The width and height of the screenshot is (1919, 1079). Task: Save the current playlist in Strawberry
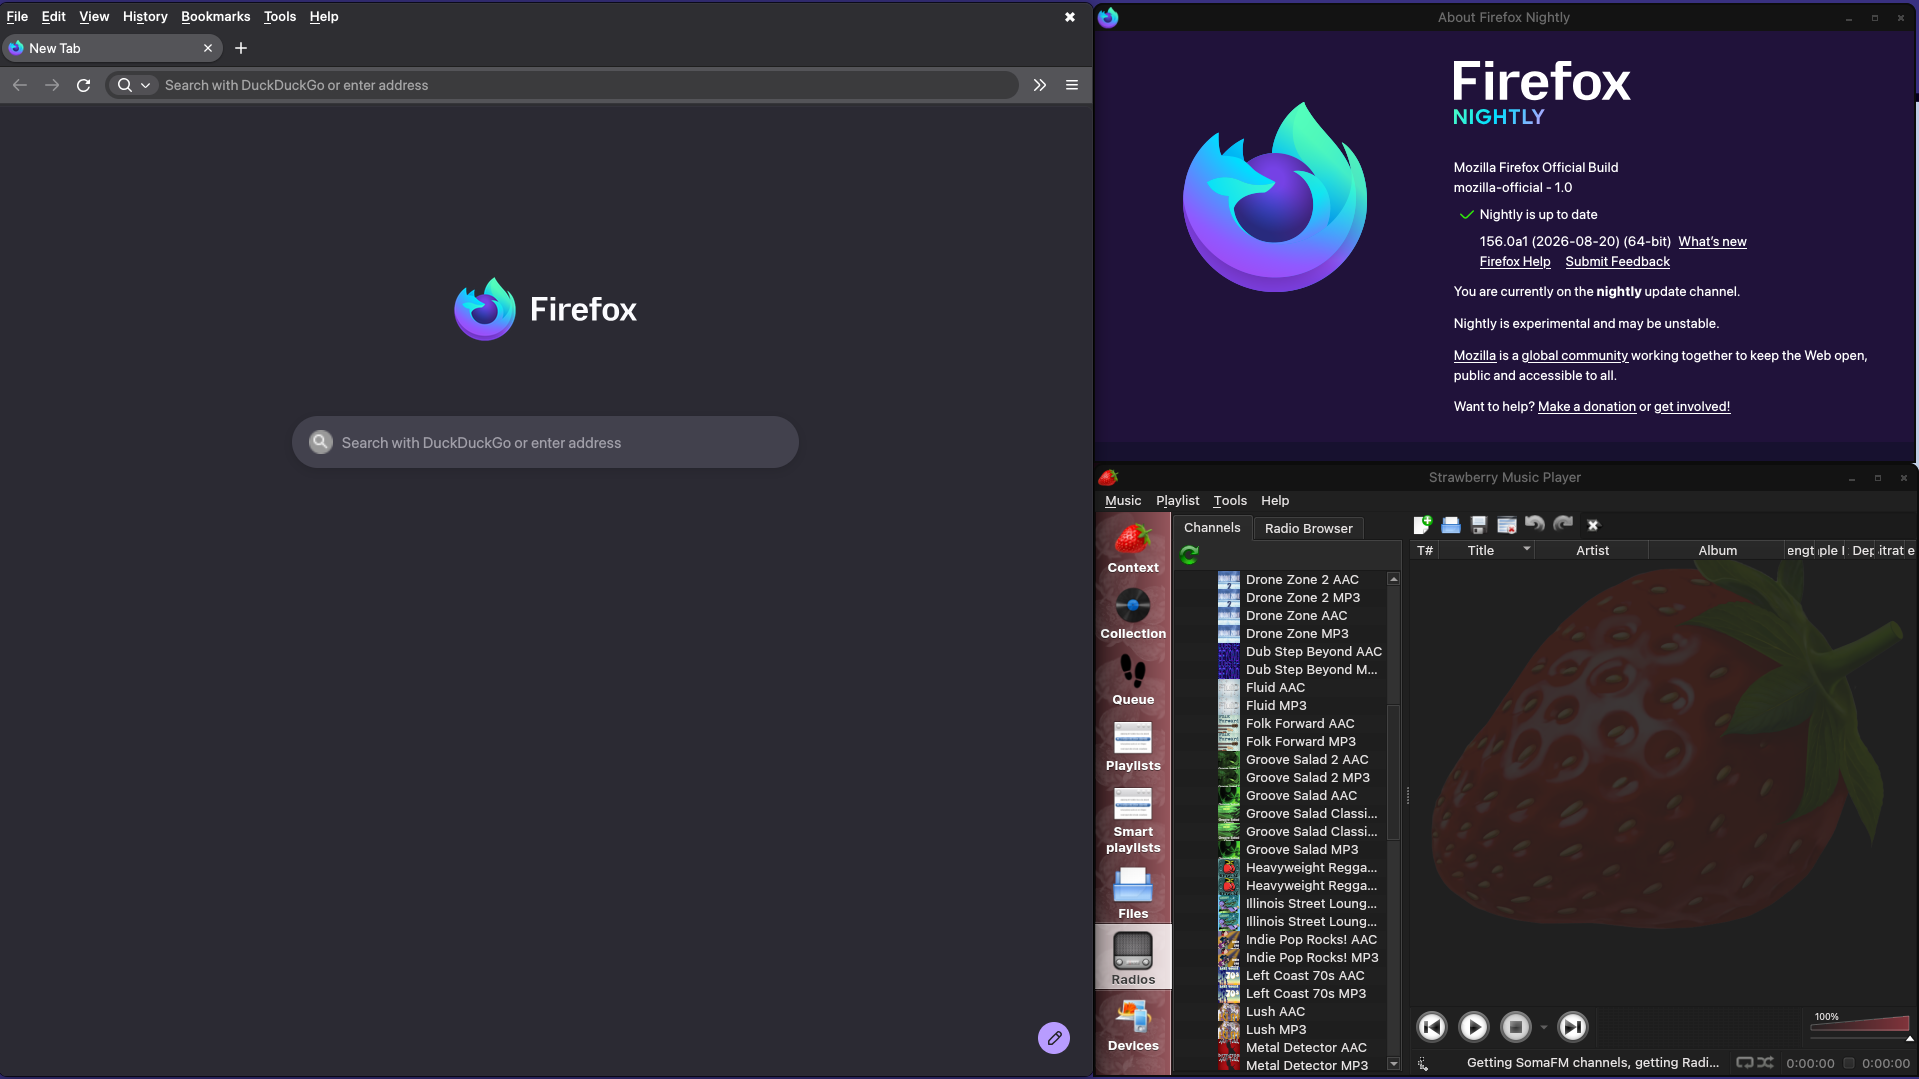1478,525
